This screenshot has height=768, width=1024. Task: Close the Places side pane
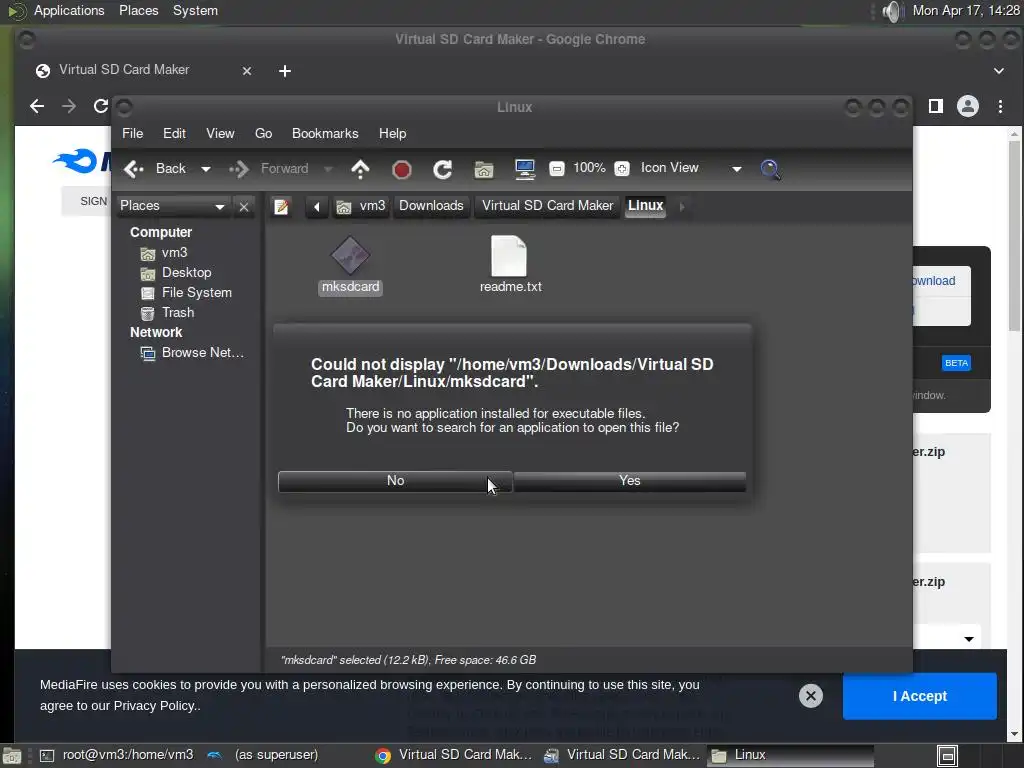(x=244, y=207)
